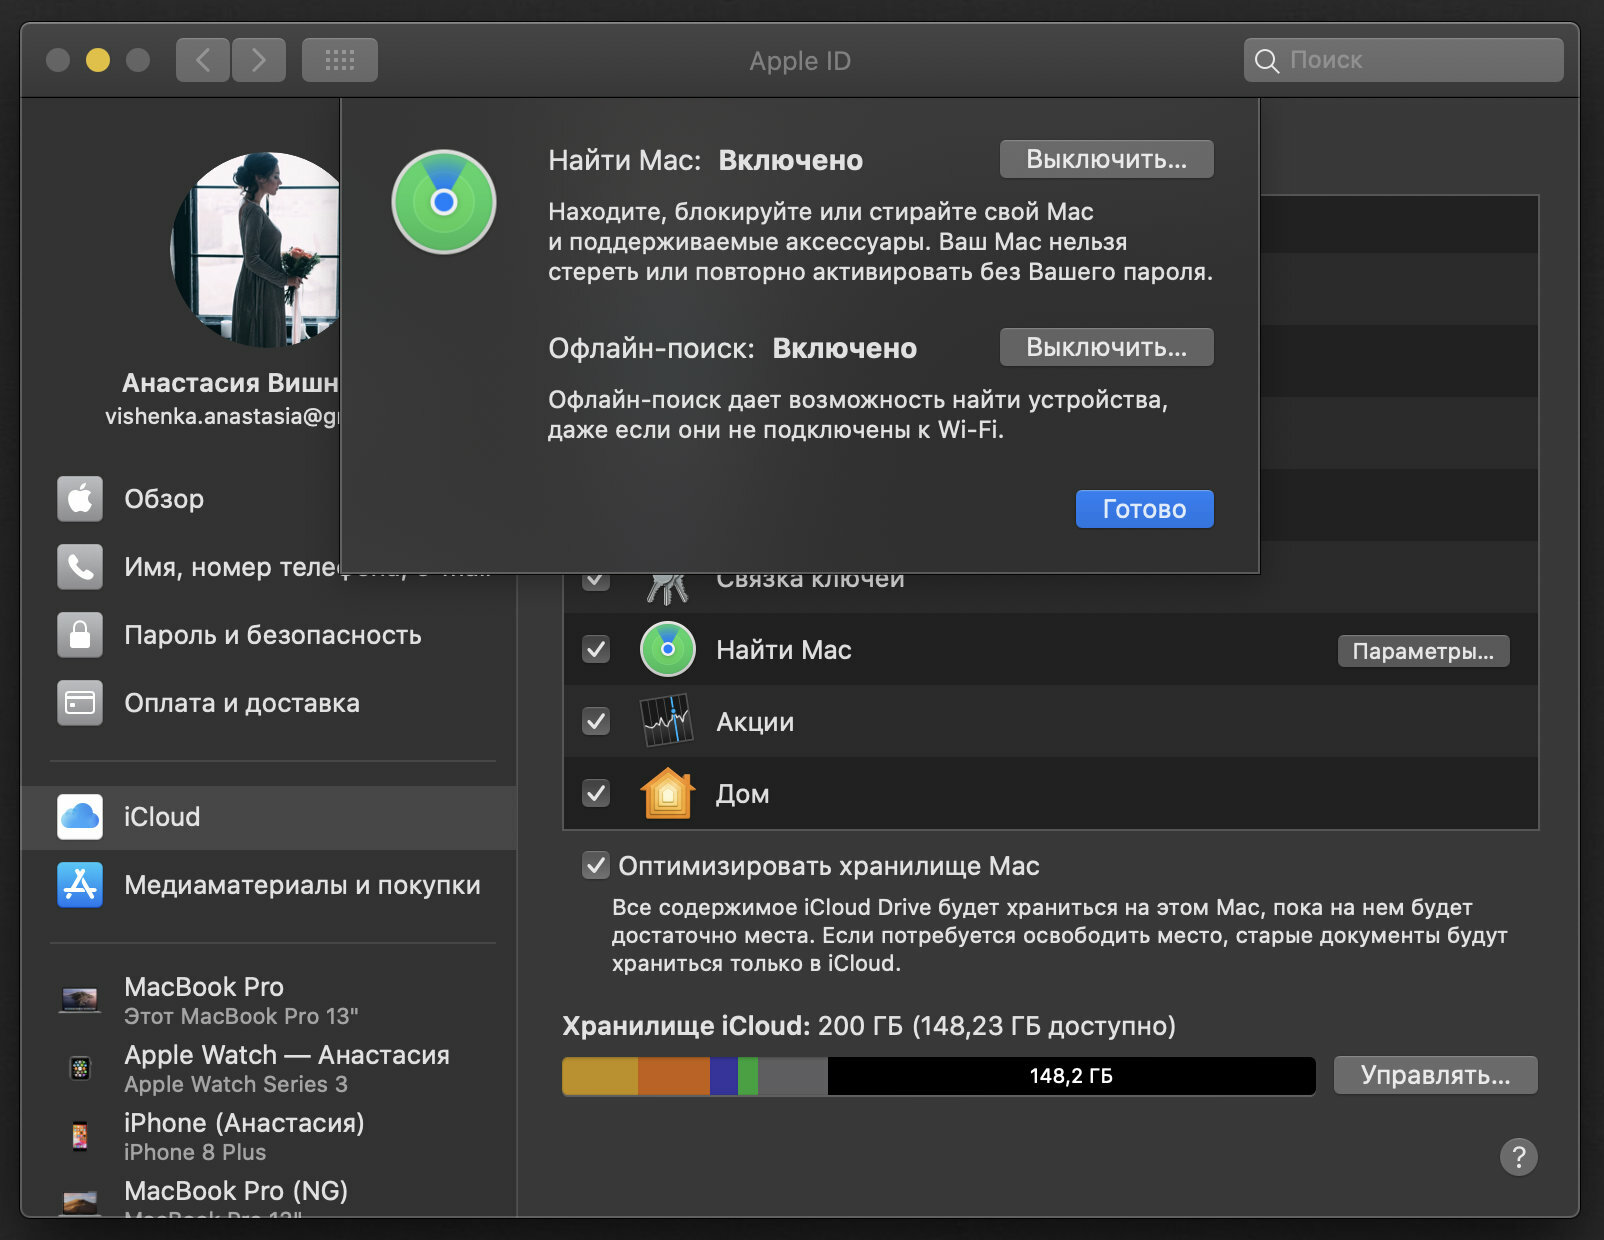Click the green storage bar segment
The width and height of the screenshot is (1604, 1240).
coord(748,1076)
